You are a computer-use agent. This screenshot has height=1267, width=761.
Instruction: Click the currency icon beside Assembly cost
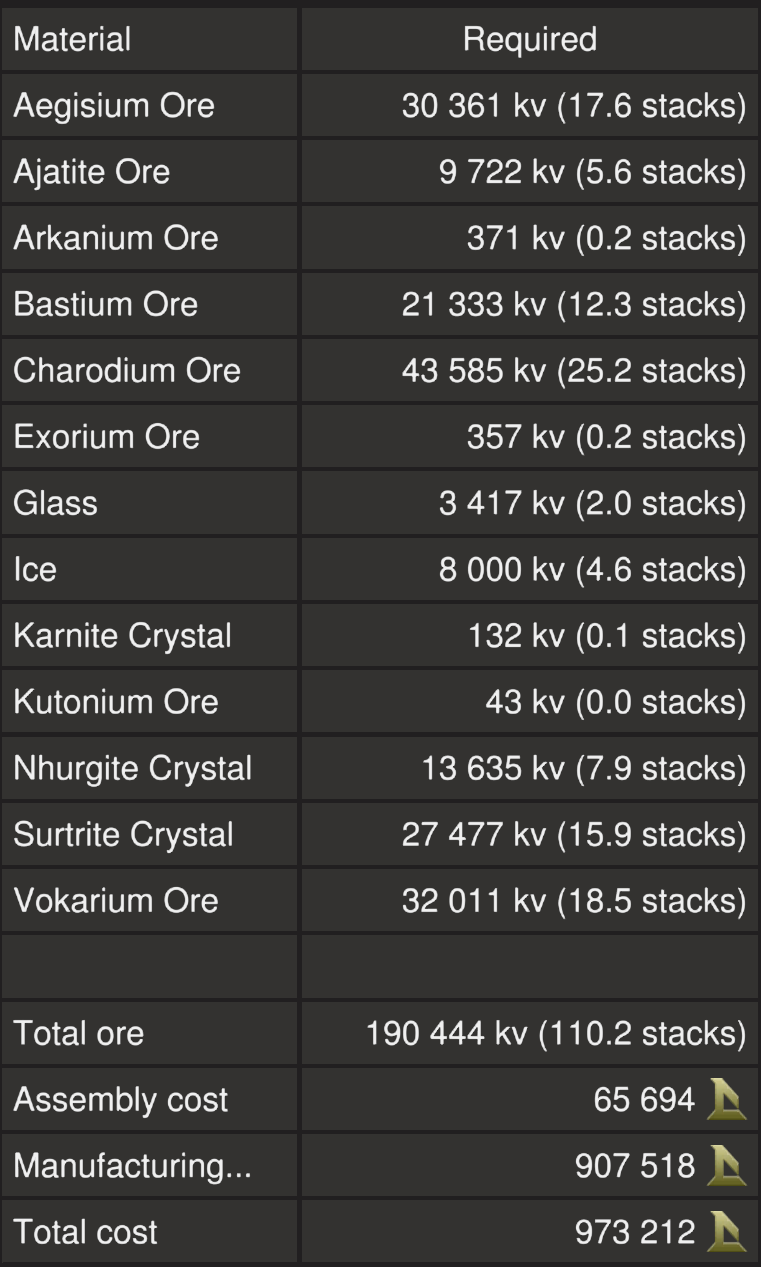click(726, 1100)
